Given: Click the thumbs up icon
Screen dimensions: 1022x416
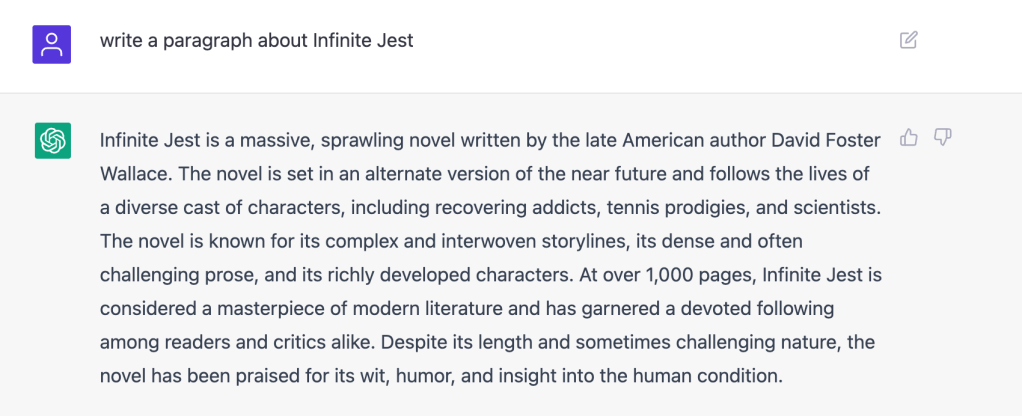Looking at the screenshot, I should coord(909,137).
